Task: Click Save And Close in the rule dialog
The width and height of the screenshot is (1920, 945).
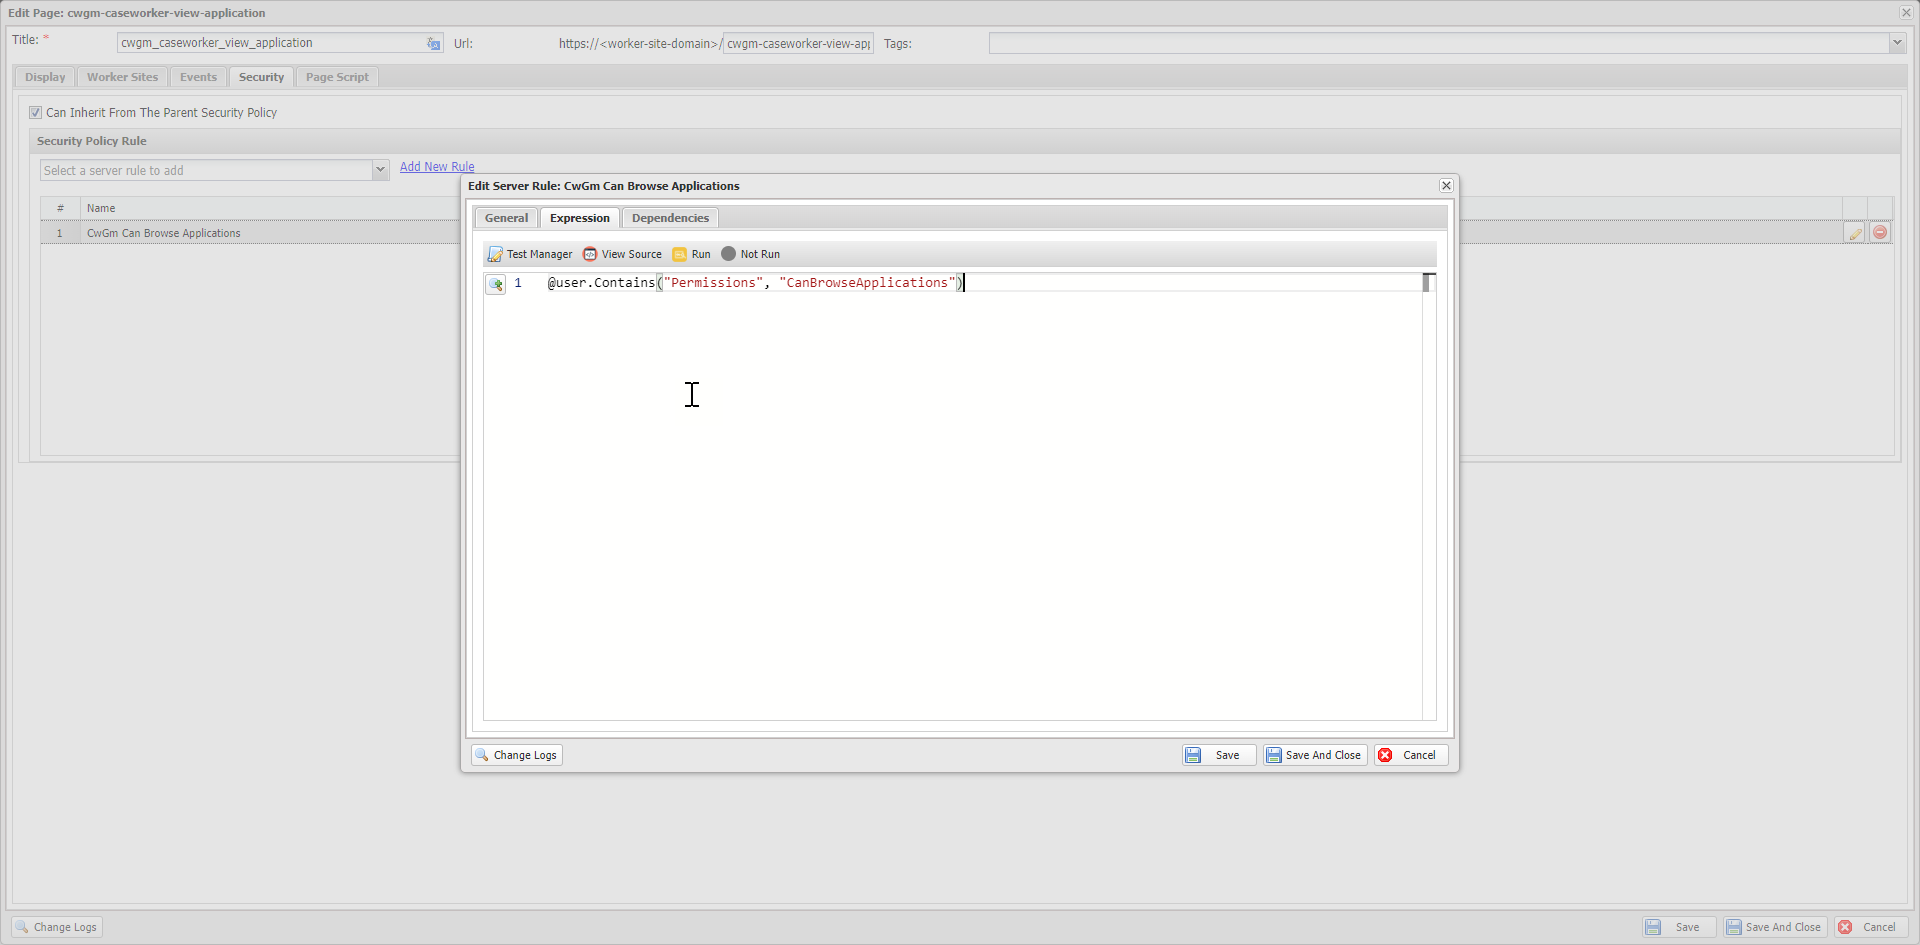Action: tap(1314, 755)
